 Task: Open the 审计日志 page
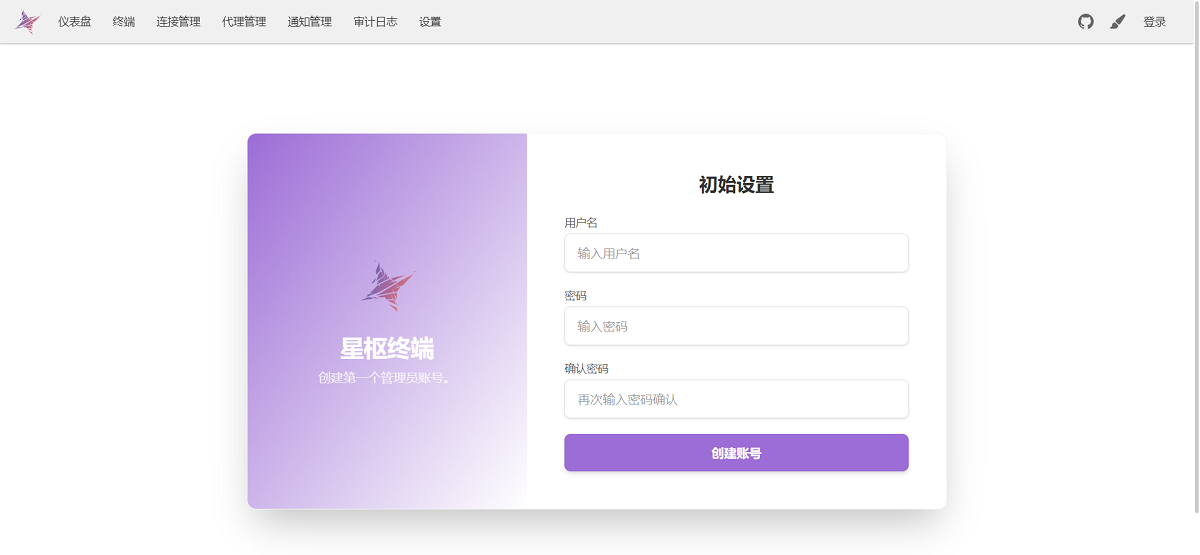click(375, 22)
